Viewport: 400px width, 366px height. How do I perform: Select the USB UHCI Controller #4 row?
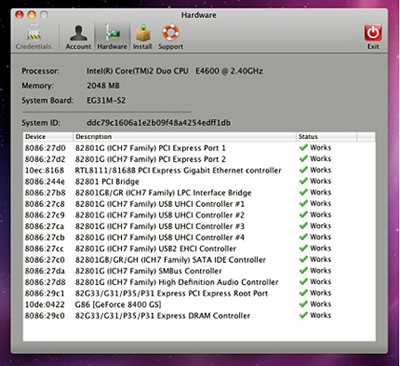pos(199,237)
